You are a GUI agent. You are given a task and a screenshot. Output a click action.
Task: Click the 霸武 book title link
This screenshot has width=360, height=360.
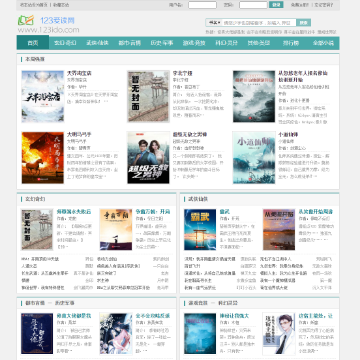[225, 212]
